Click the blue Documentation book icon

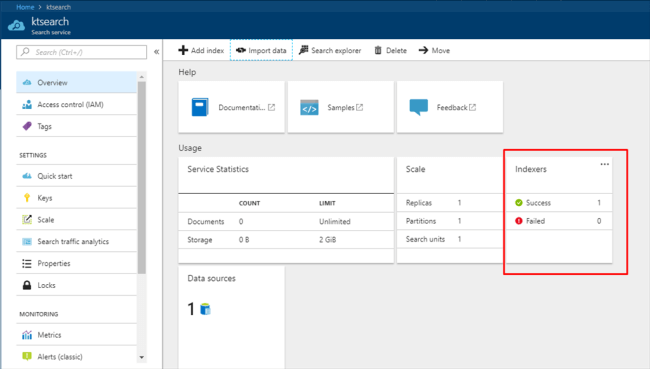pos(200,107)
